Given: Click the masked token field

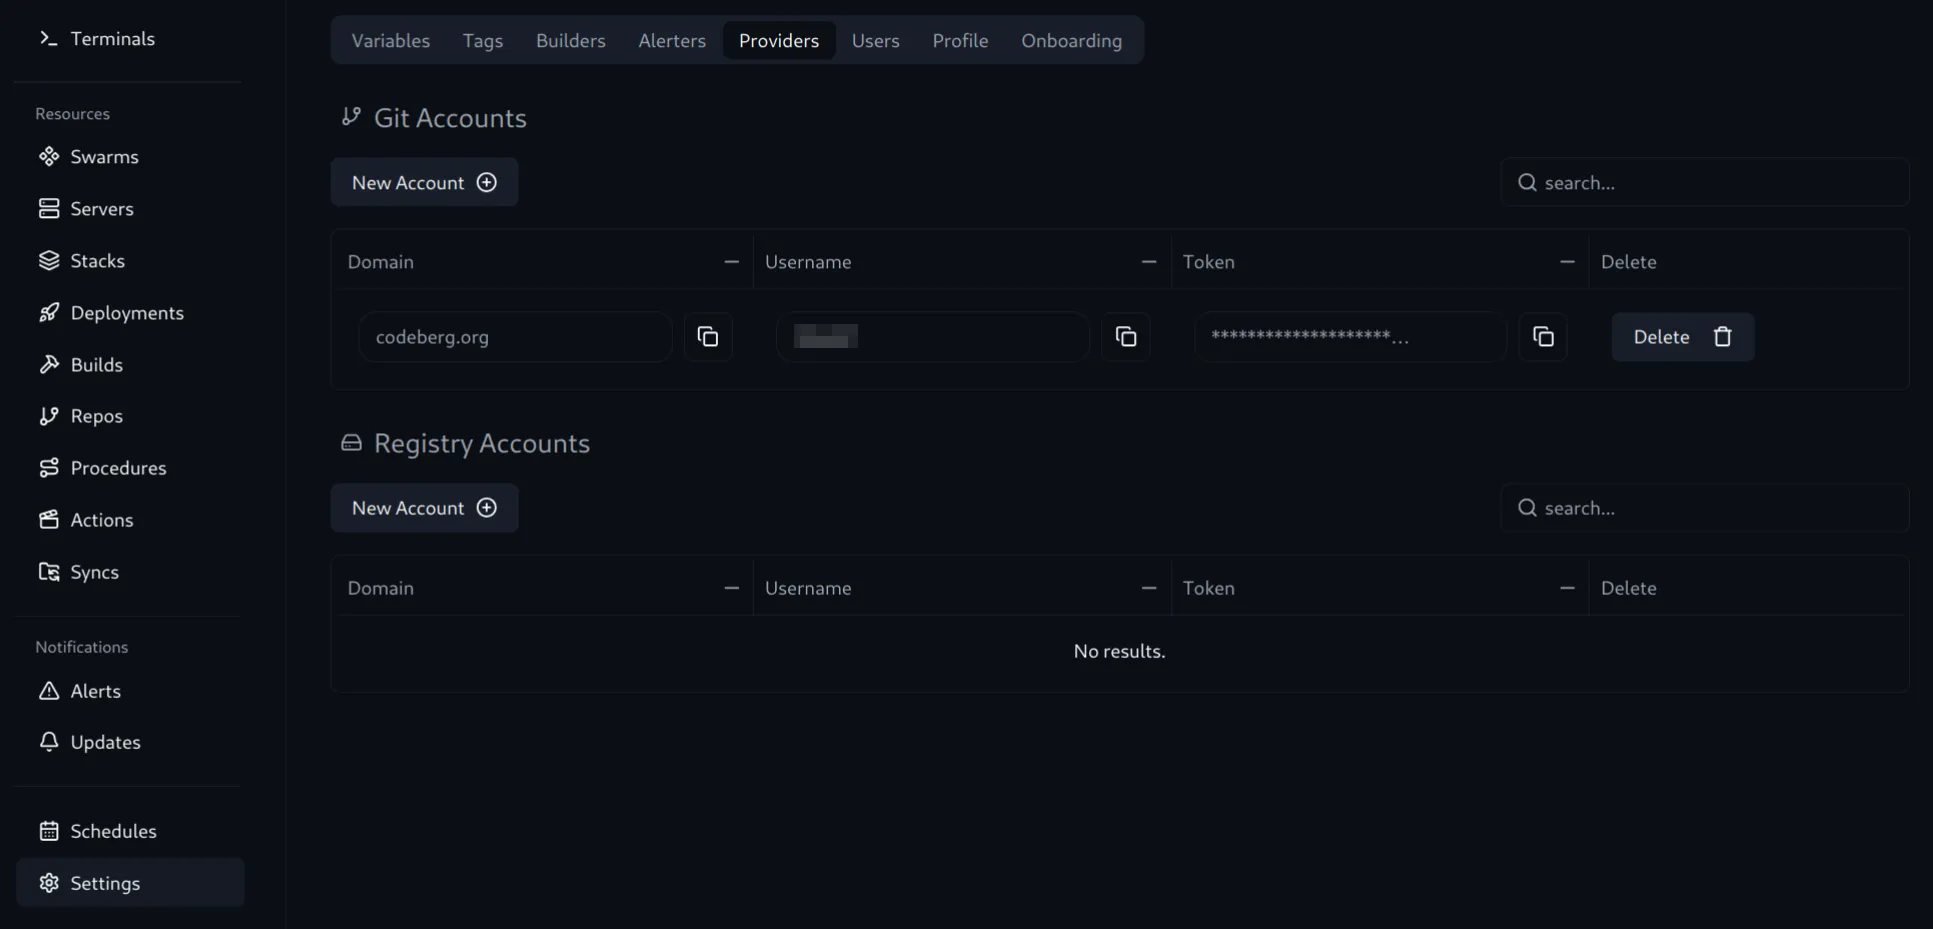Looking at the screenshot, I should click(x=1350, y=337).
